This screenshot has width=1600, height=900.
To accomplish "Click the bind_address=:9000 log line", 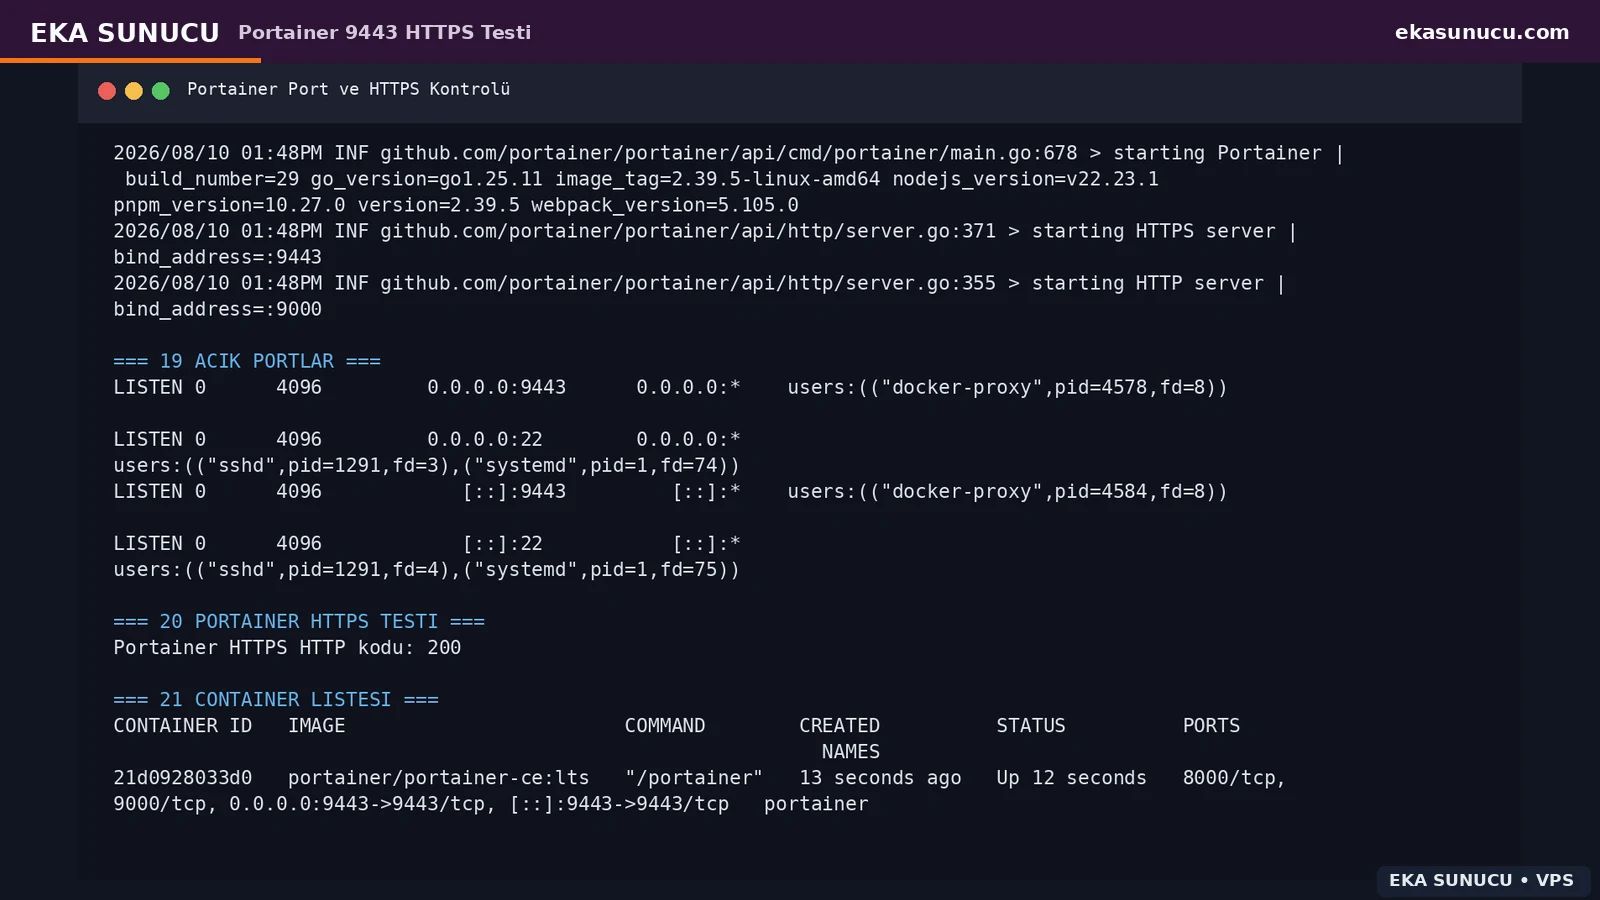I will pyautogui.click(x=217, y=309).
